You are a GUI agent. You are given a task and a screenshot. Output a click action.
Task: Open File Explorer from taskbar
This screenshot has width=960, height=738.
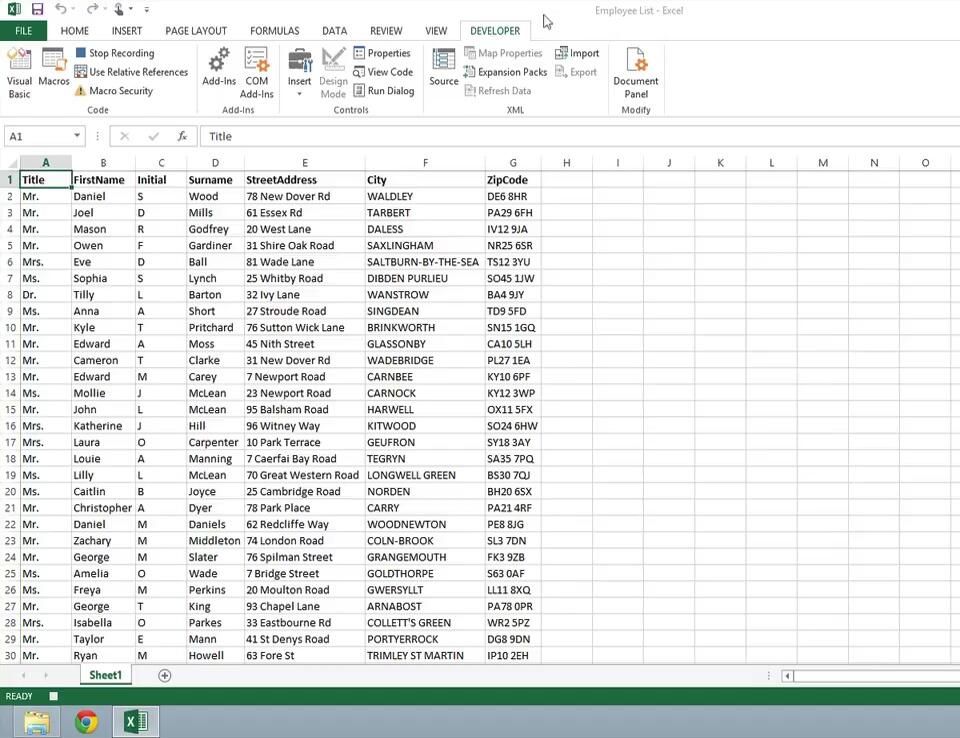coord(37,722)
